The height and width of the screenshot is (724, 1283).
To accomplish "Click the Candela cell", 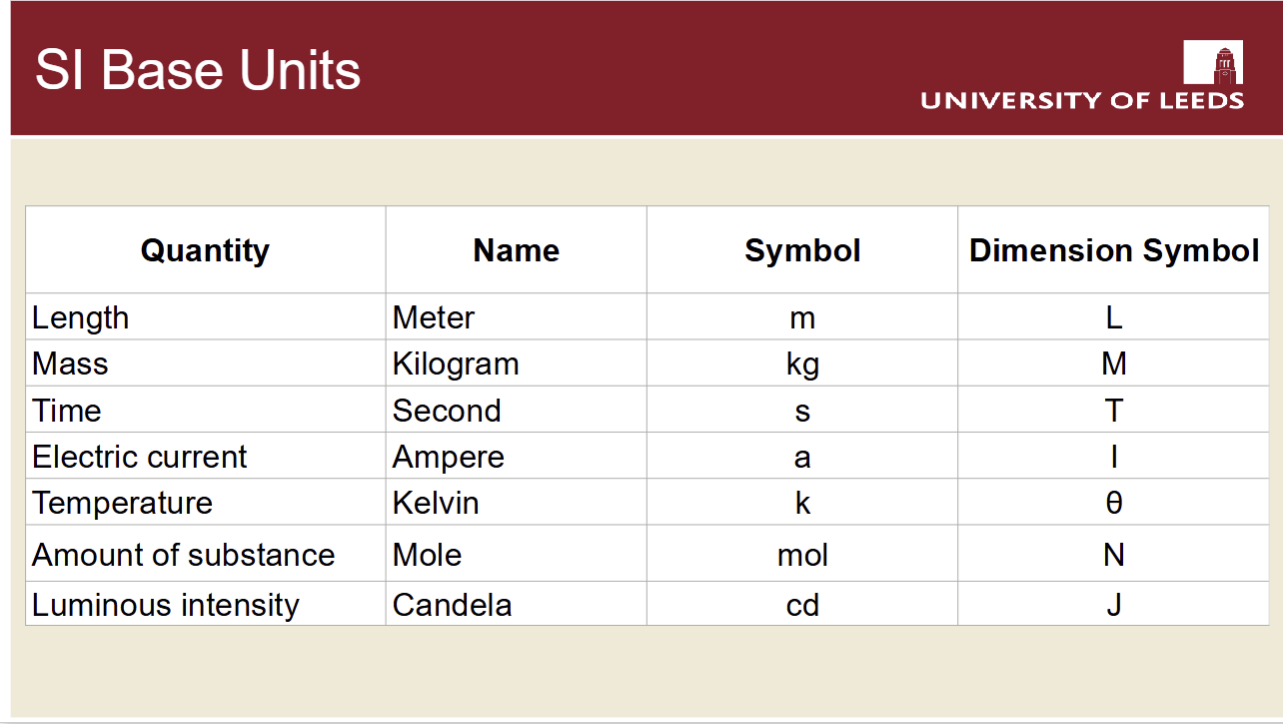I will [516, 604].
